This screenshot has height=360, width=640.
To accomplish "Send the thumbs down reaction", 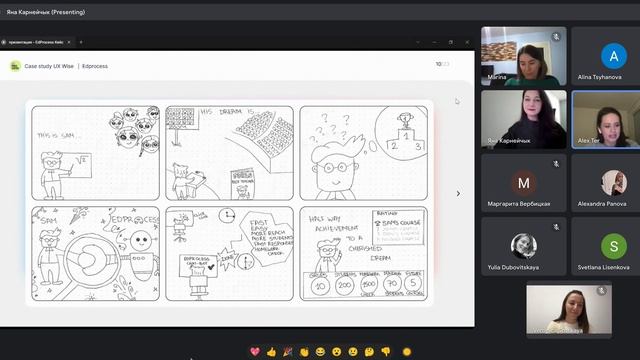I will [x=386, y=351].
